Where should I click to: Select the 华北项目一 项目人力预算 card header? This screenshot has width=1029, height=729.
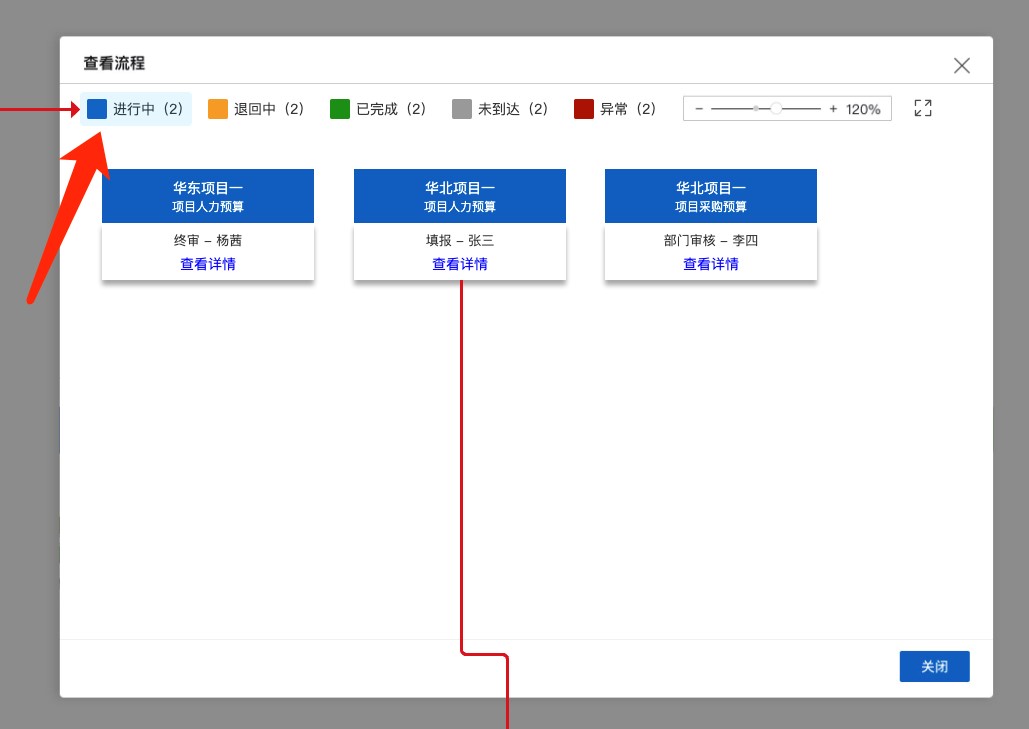460,196
